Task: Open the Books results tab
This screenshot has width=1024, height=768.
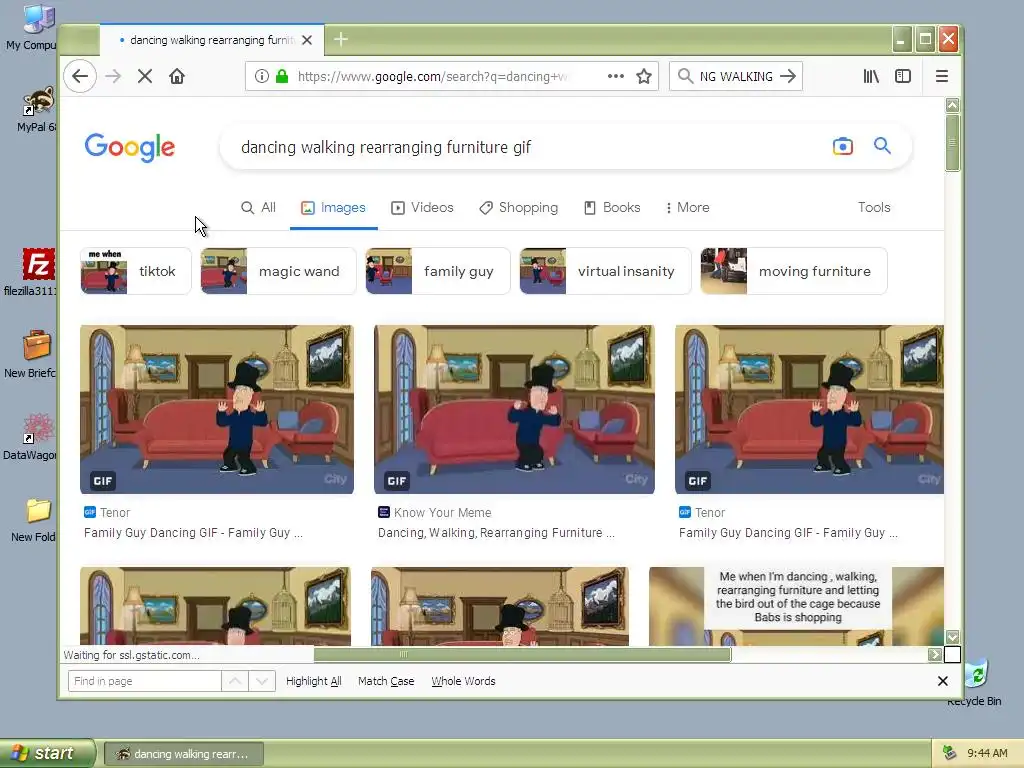Action: point(612,208)
